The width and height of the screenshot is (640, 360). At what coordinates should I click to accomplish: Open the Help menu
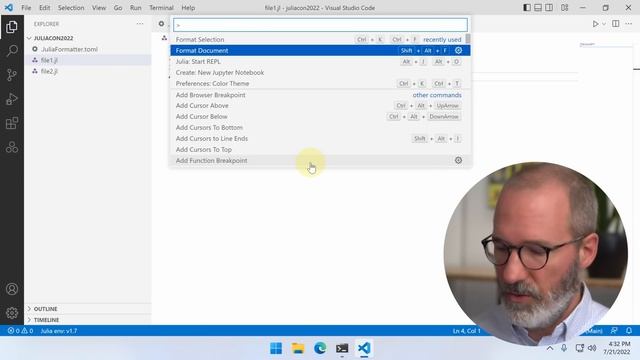coord(188,8)
